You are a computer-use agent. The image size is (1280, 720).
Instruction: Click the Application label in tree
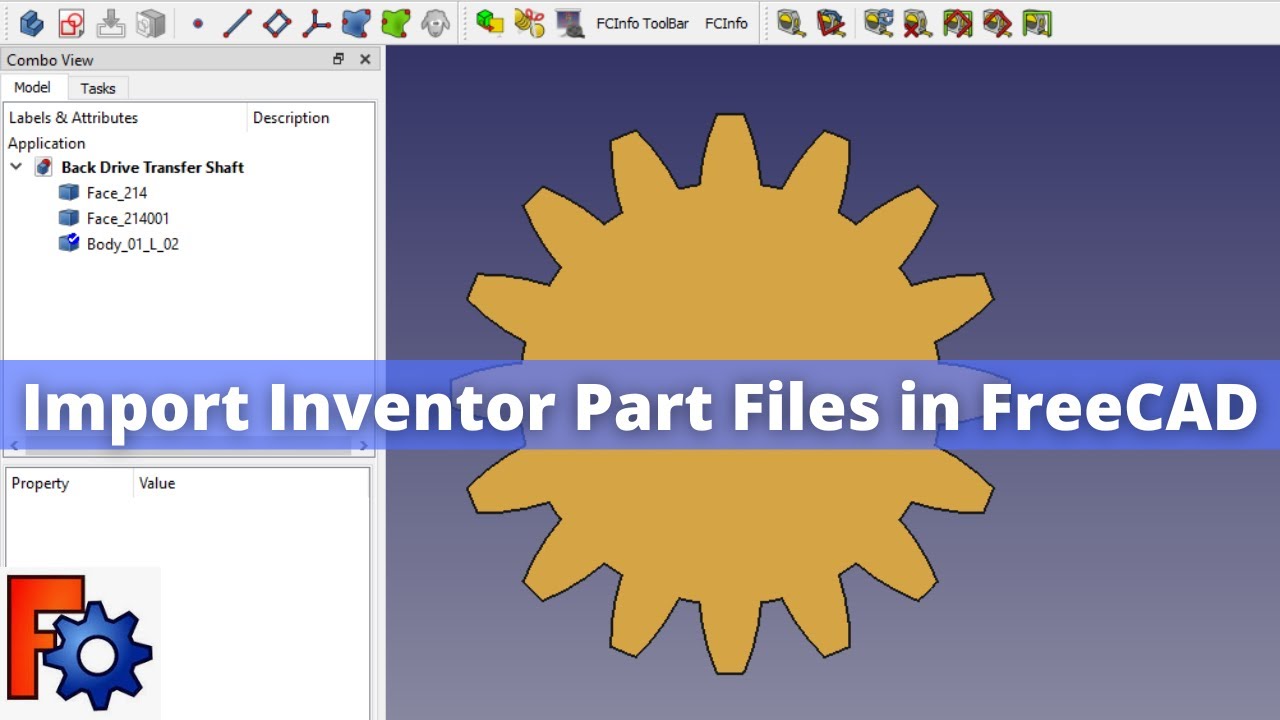tap(47, 143)
